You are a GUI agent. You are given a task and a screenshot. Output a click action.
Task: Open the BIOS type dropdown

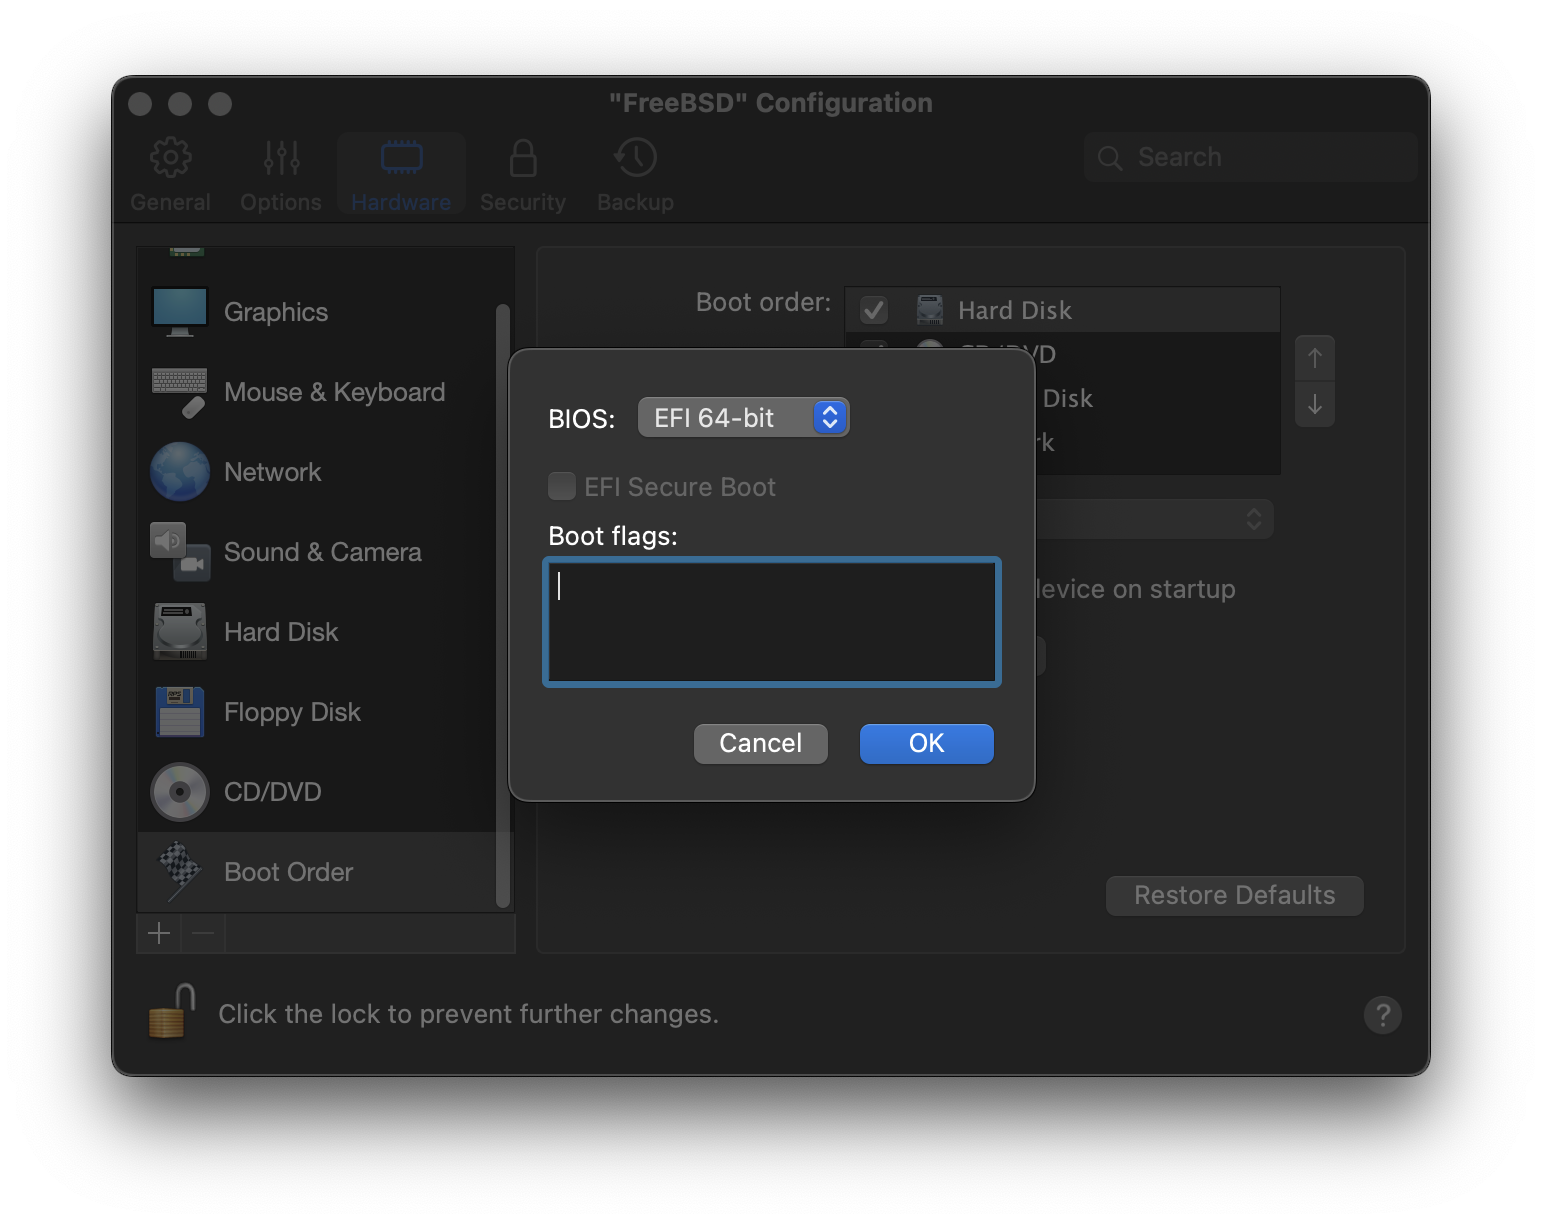pos(743,418)
